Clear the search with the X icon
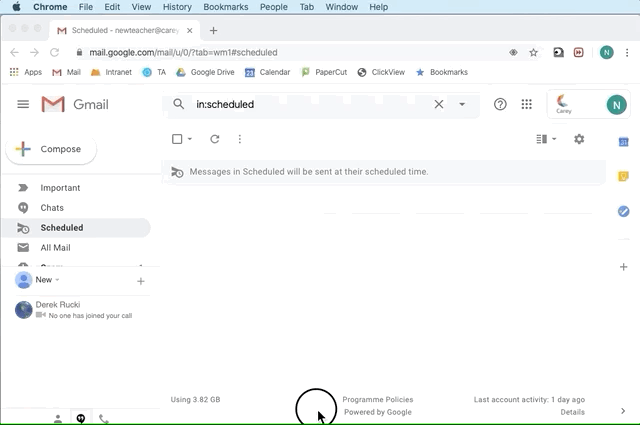The image size is (640, 425). [439, 105]
